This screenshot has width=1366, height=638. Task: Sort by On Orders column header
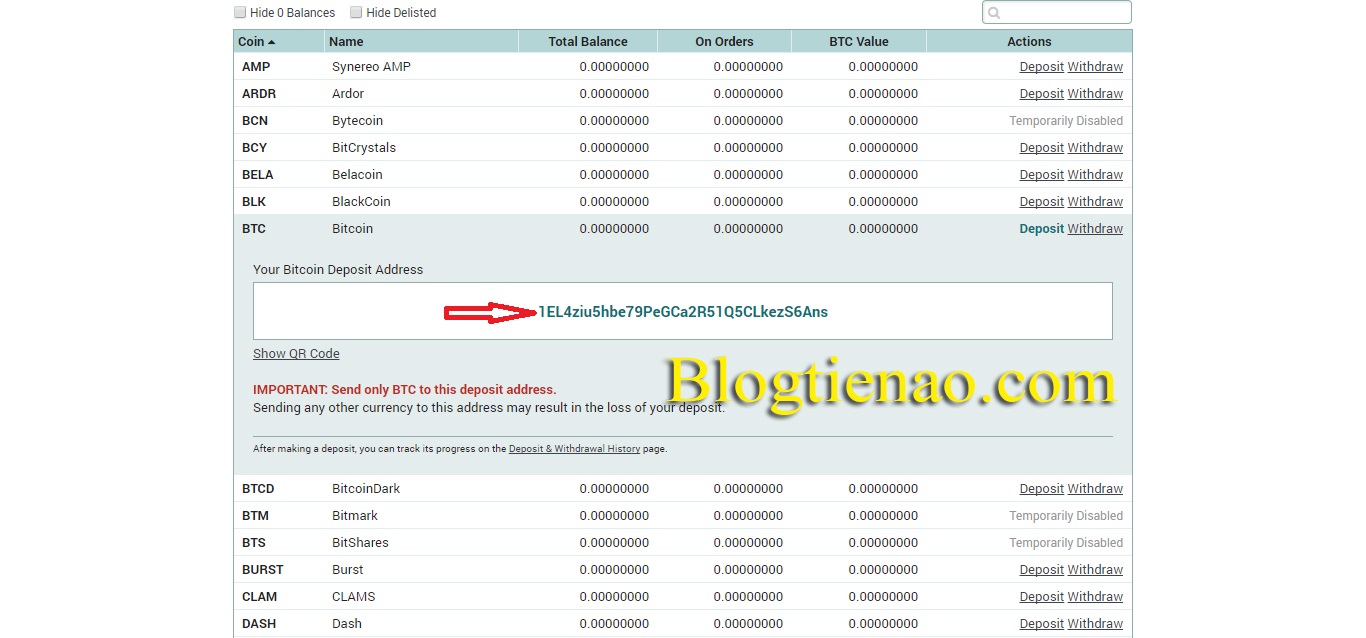point(724,42)
